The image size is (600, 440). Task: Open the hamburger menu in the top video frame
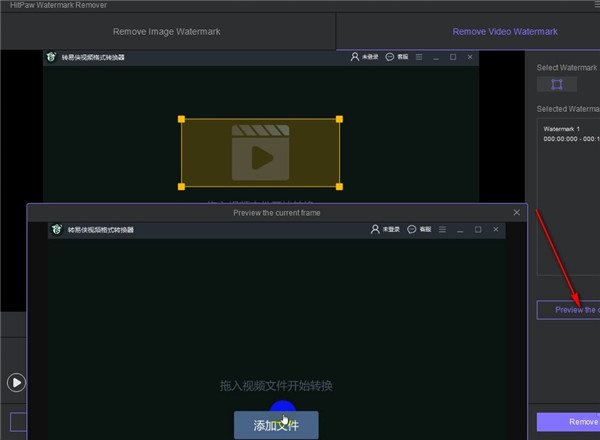click(x=417, y=58)
